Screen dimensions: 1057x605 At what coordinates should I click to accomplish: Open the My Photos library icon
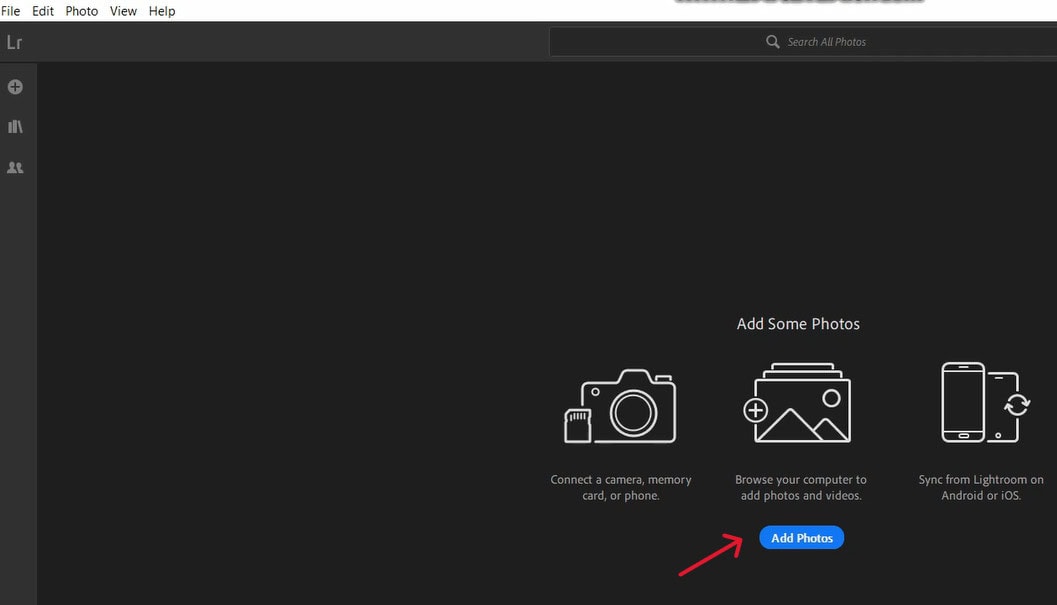pyautogui.click(x=15, y=127)
